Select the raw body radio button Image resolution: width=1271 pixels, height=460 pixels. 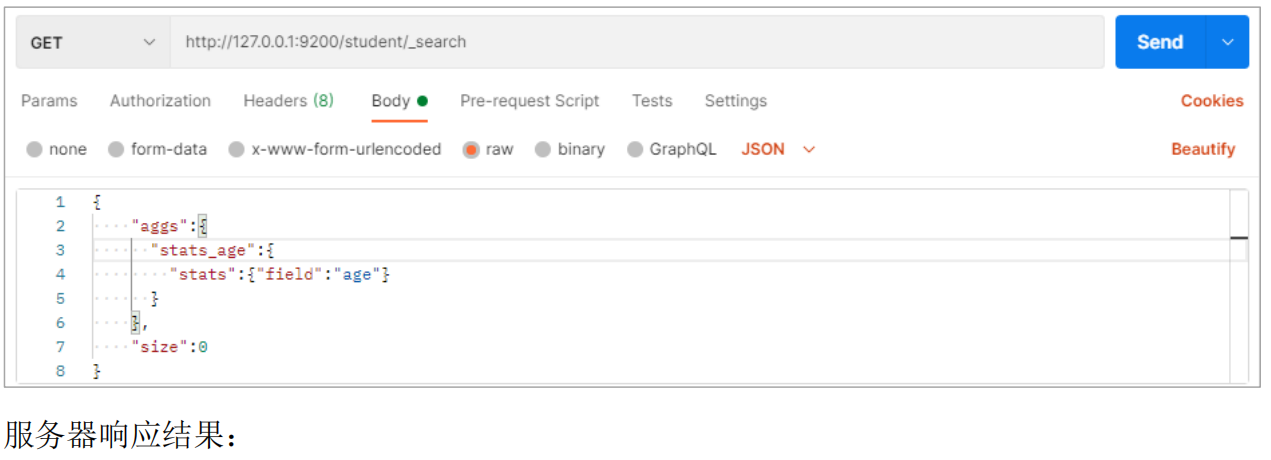pos(471,150)
